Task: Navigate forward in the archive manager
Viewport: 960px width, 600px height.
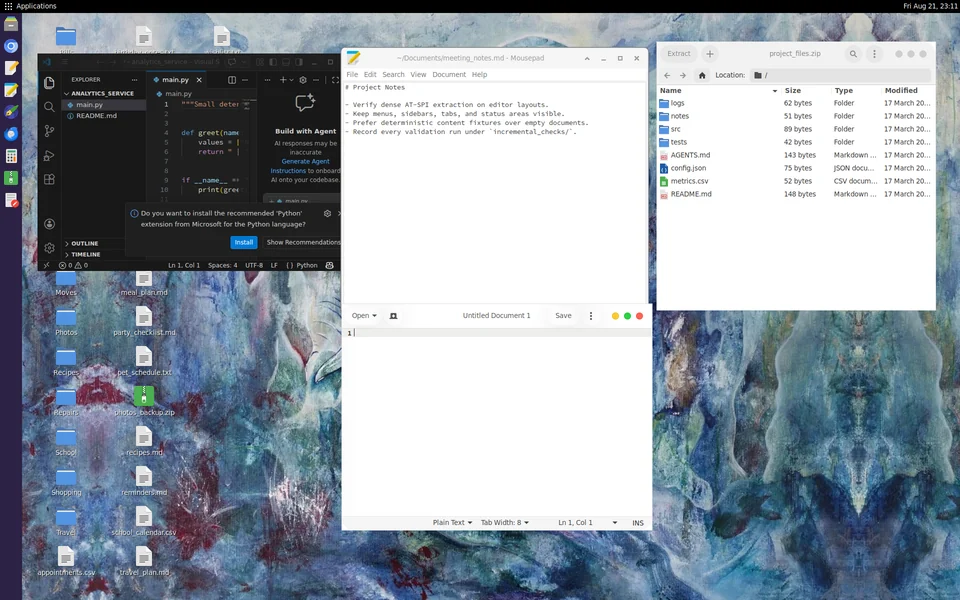Action: [683, 75]
